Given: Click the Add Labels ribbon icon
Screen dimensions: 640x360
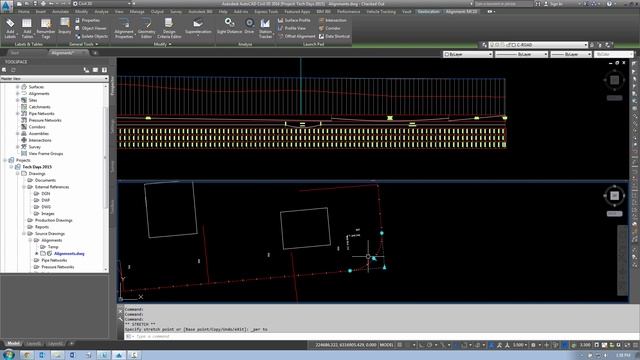Looking at the screenshot, I should [10, 28].
